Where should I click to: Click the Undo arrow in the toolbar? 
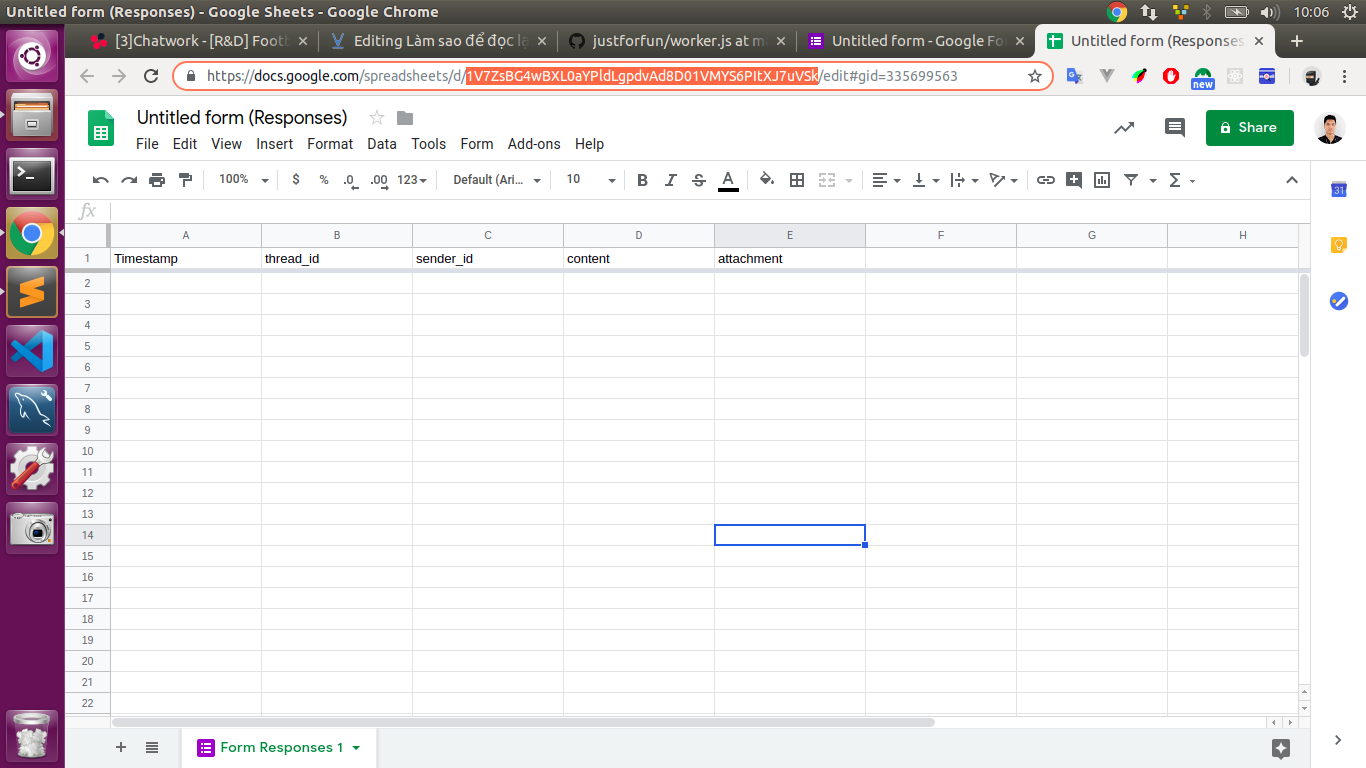100,180
